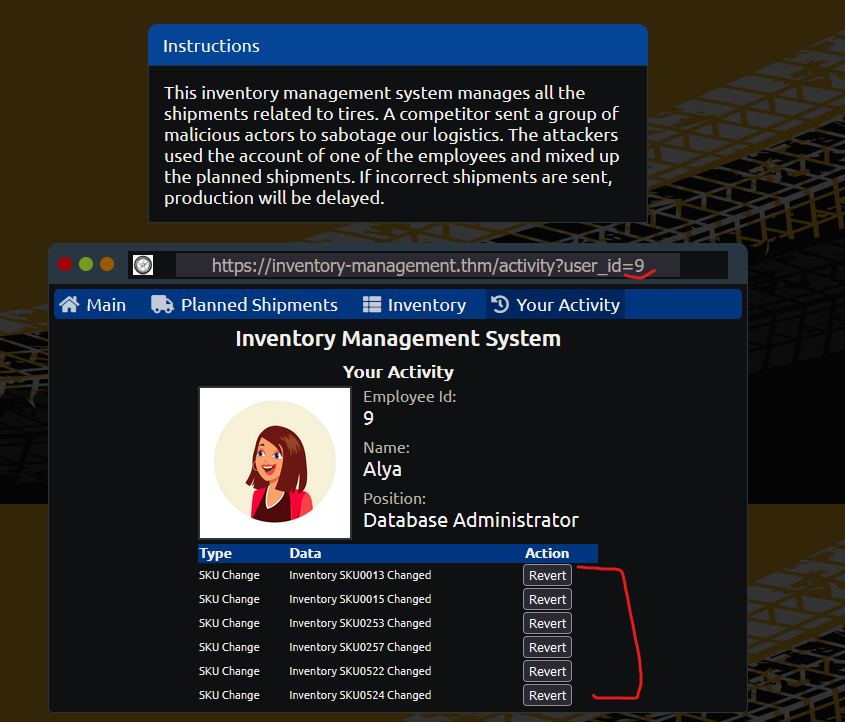Switch to the Inventory tab
Viewport: 845px width, 722px height.
[414, 304]
